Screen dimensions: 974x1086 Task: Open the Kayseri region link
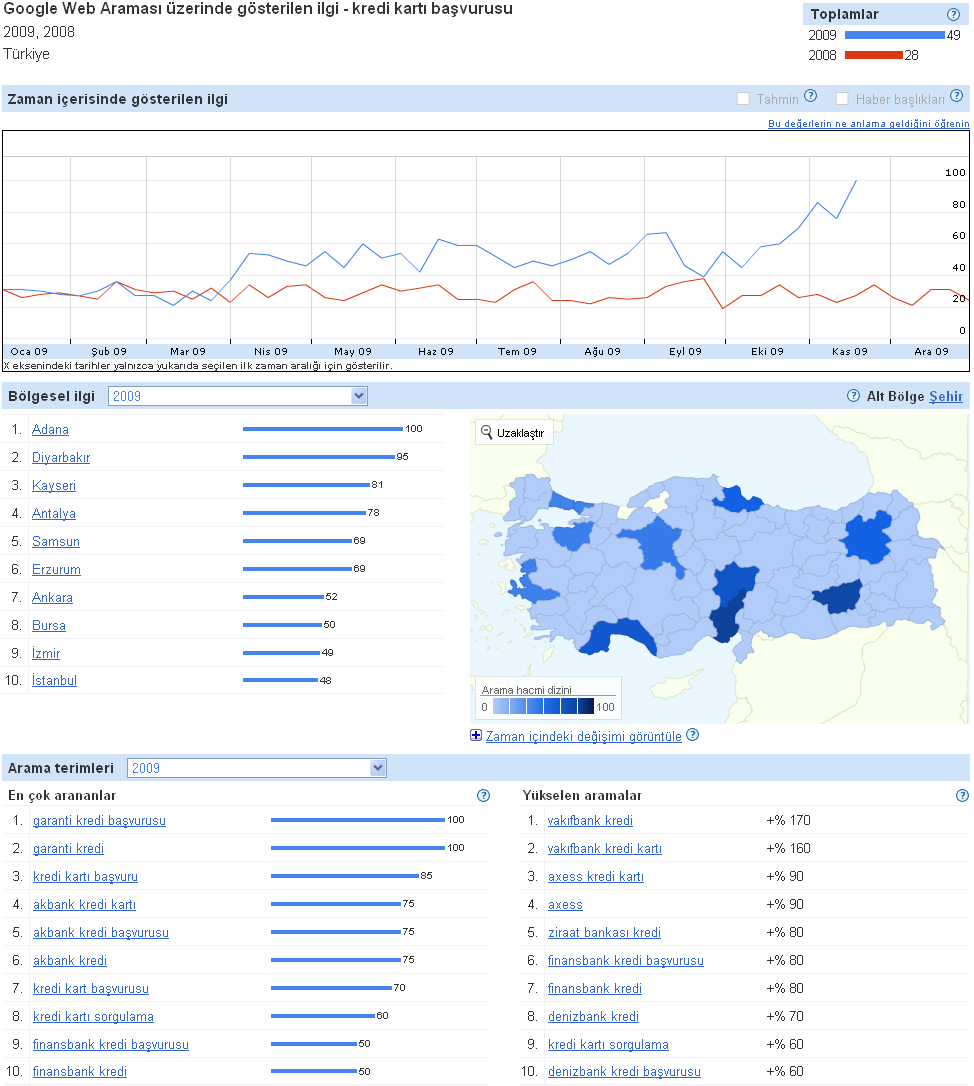click(54, 486)
